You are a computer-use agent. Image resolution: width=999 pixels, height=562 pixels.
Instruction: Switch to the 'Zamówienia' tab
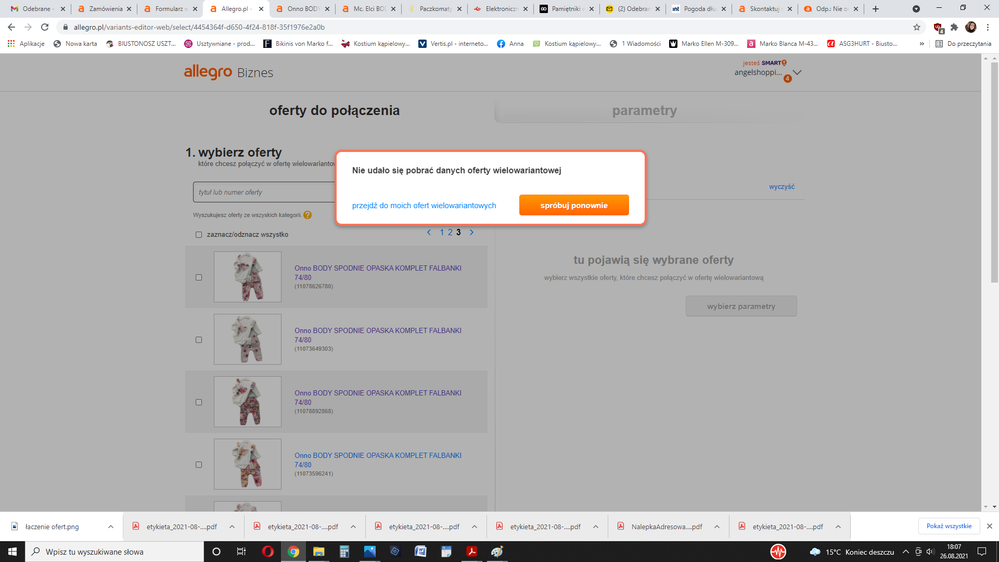coord(104,9)
